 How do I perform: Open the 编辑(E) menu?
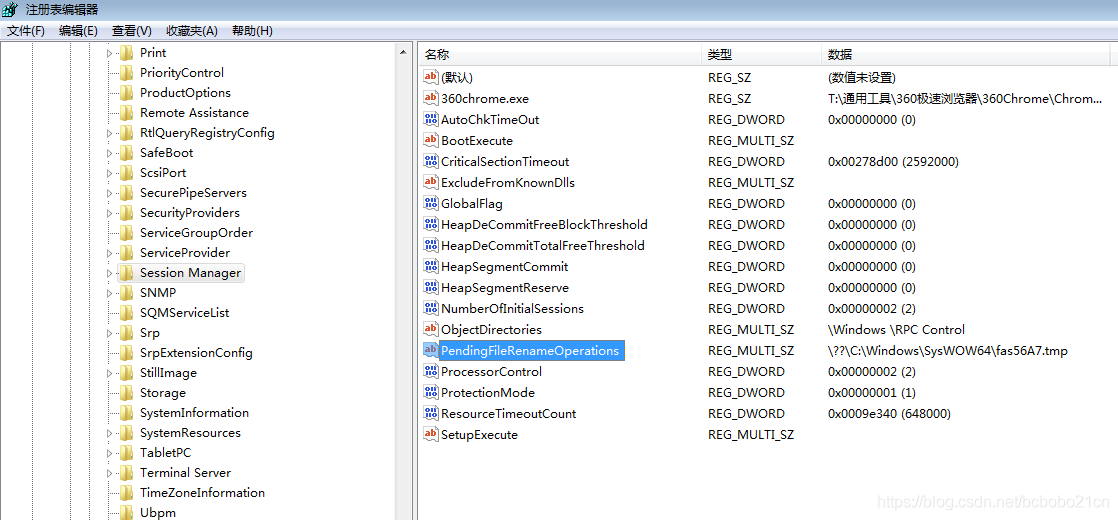point(78,31)
